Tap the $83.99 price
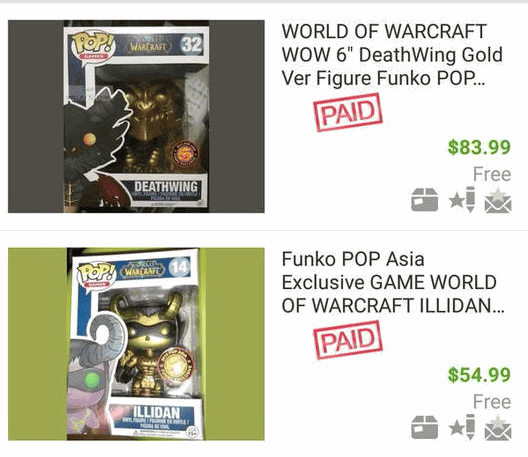This screenshot has width=528, height=457. (x=479, y=148)
